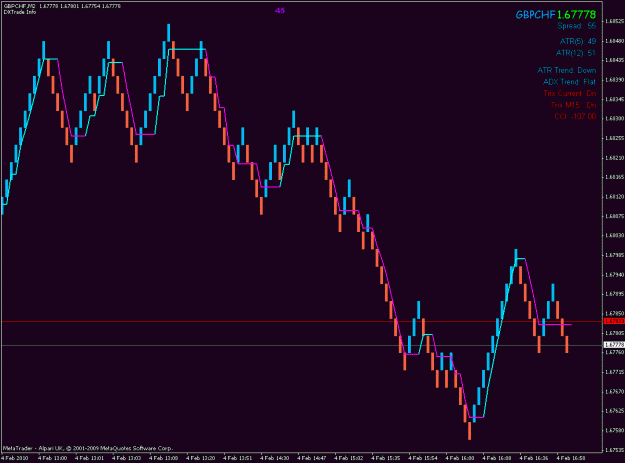Click the ATR(12): 51 value
The image size is (625, 463).
coord(576,53)
